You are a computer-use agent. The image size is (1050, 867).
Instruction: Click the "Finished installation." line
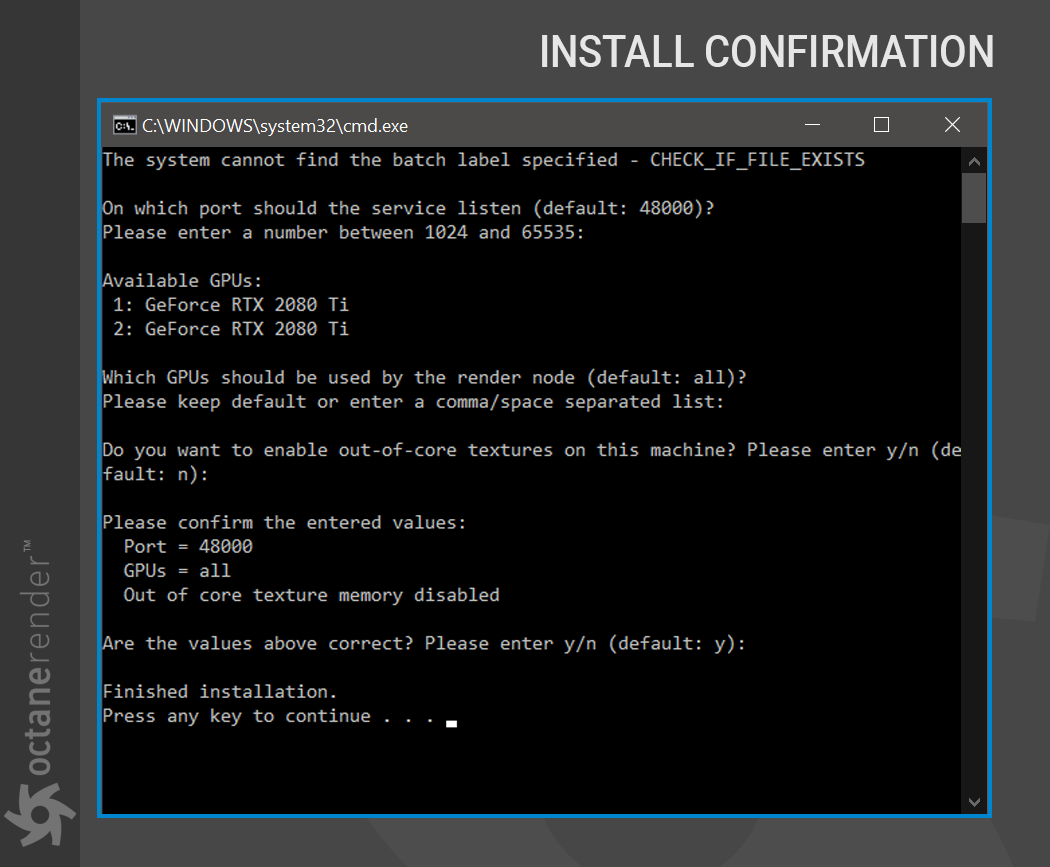220,692
